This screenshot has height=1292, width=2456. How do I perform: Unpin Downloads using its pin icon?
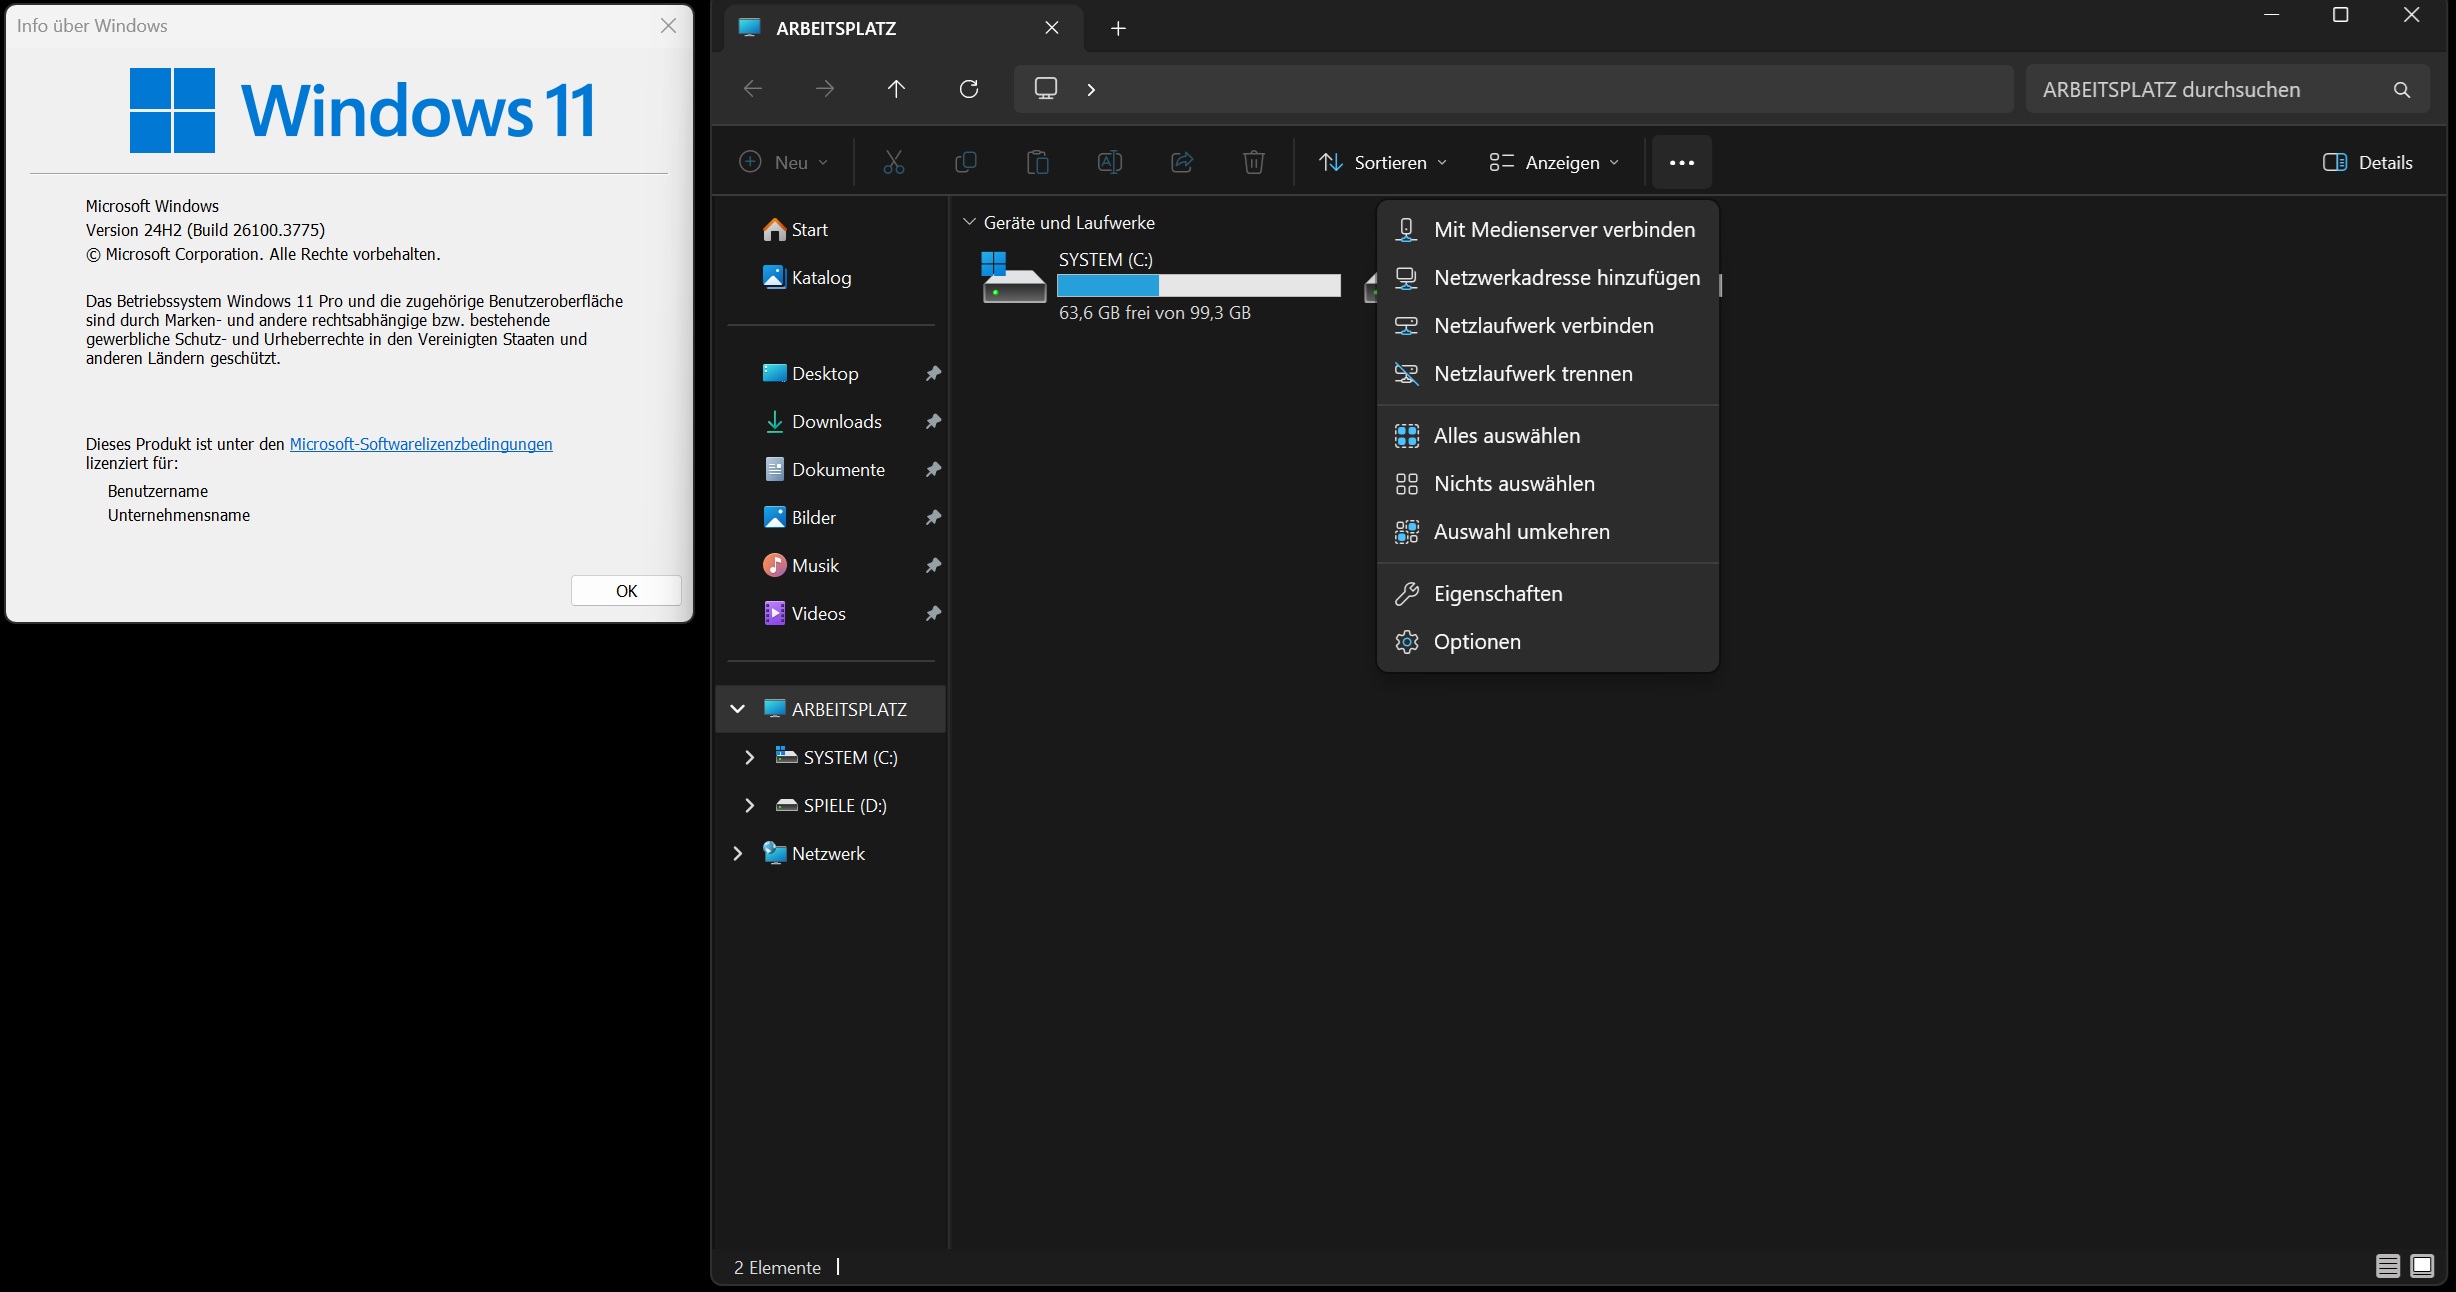[933, 422]
